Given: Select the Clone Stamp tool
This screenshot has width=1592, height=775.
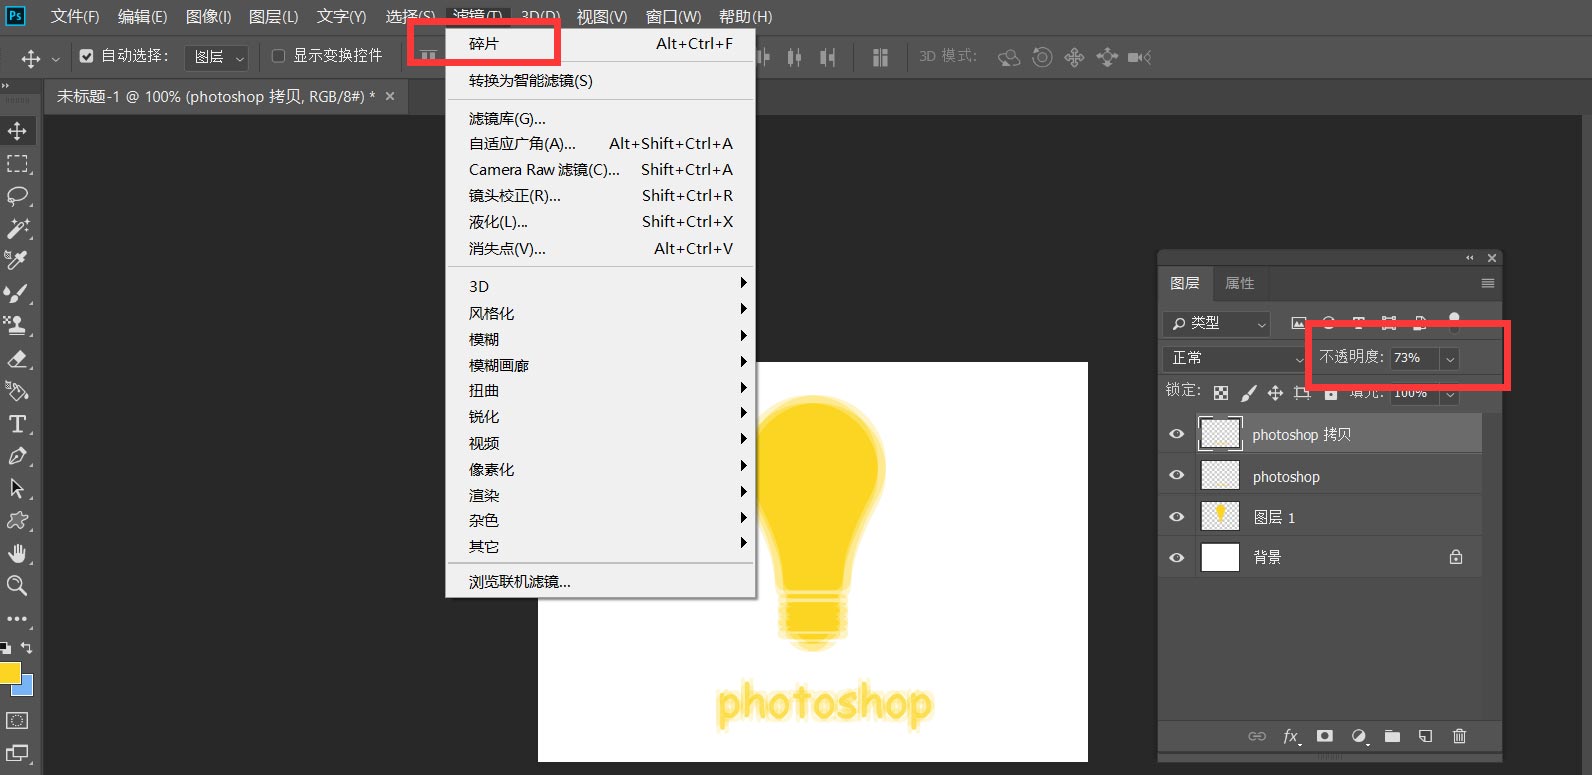Looking at the screenshot, I should click(x=17, y=325).
